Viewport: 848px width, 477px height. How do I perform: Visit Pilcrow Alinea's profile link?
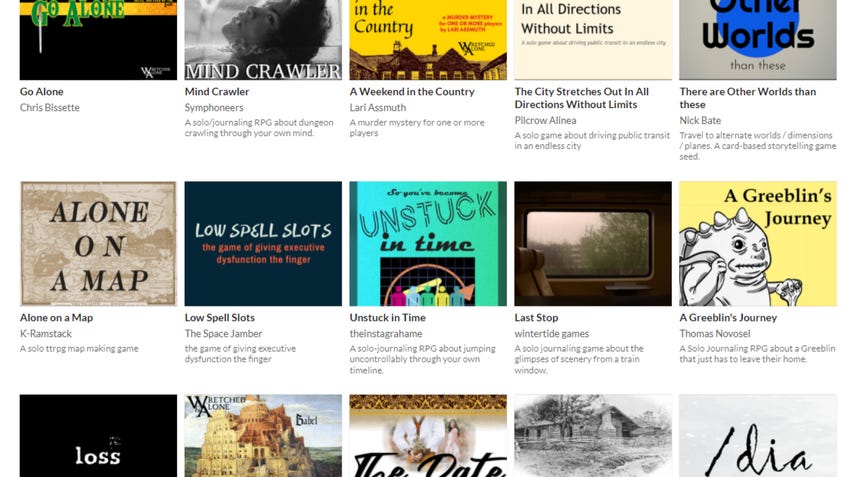(x=545, y=121)
